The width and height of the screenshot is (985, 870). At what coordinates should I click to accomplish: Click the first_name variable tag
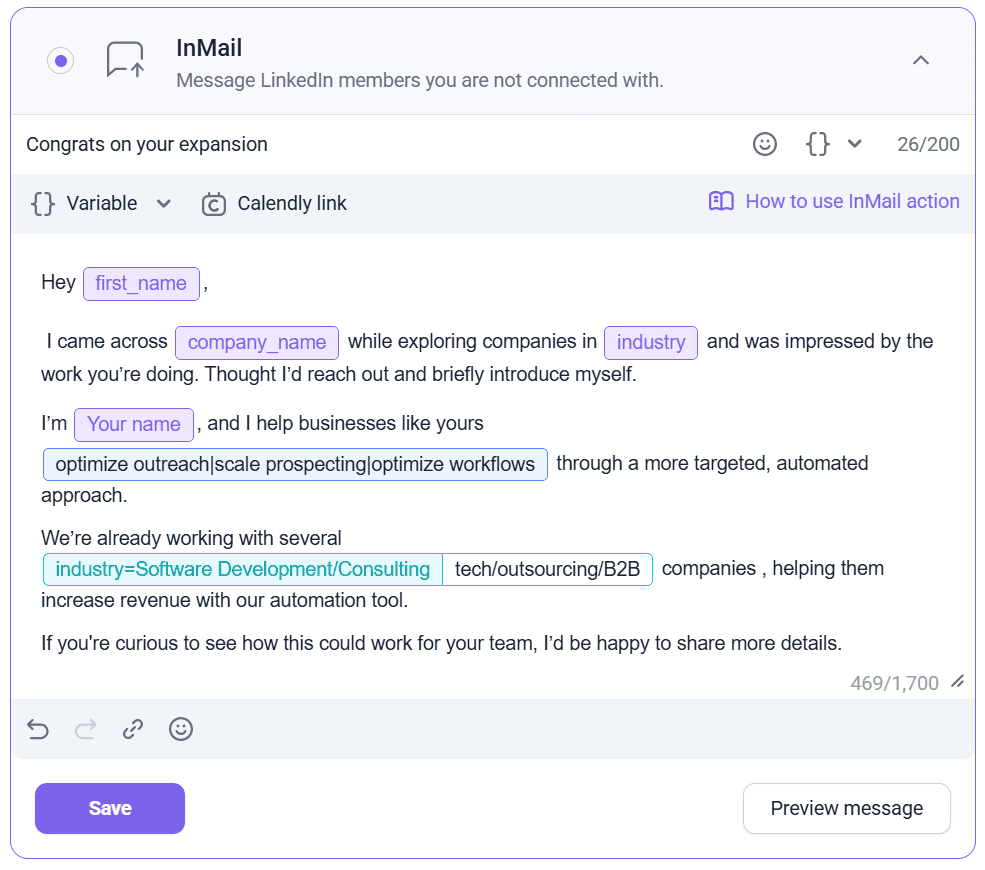click(141, 284)
